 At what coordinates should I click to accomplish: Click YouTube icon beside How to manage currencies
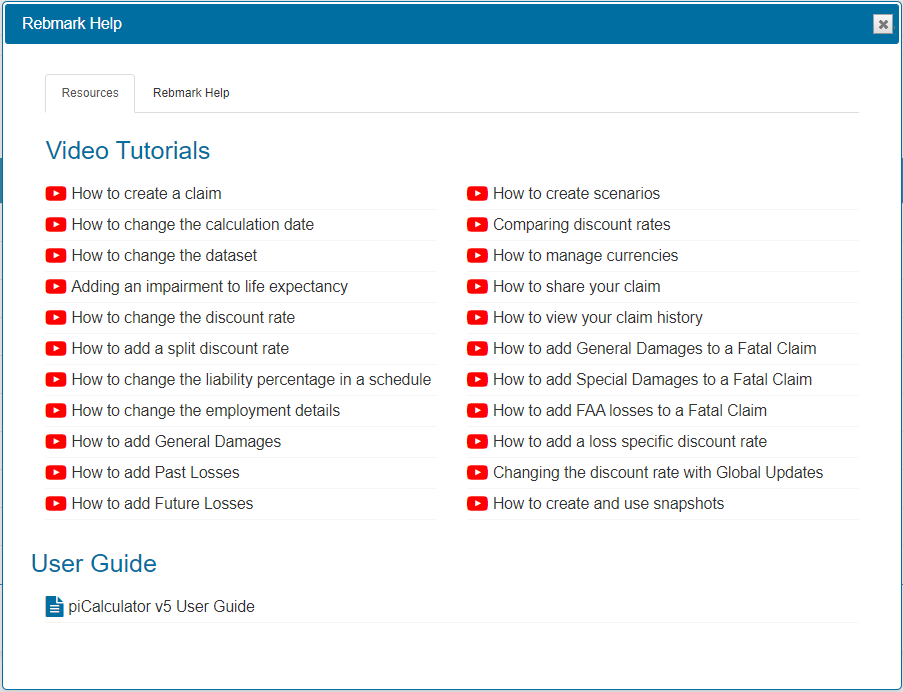pyautogui.click(x=477, y=256)
